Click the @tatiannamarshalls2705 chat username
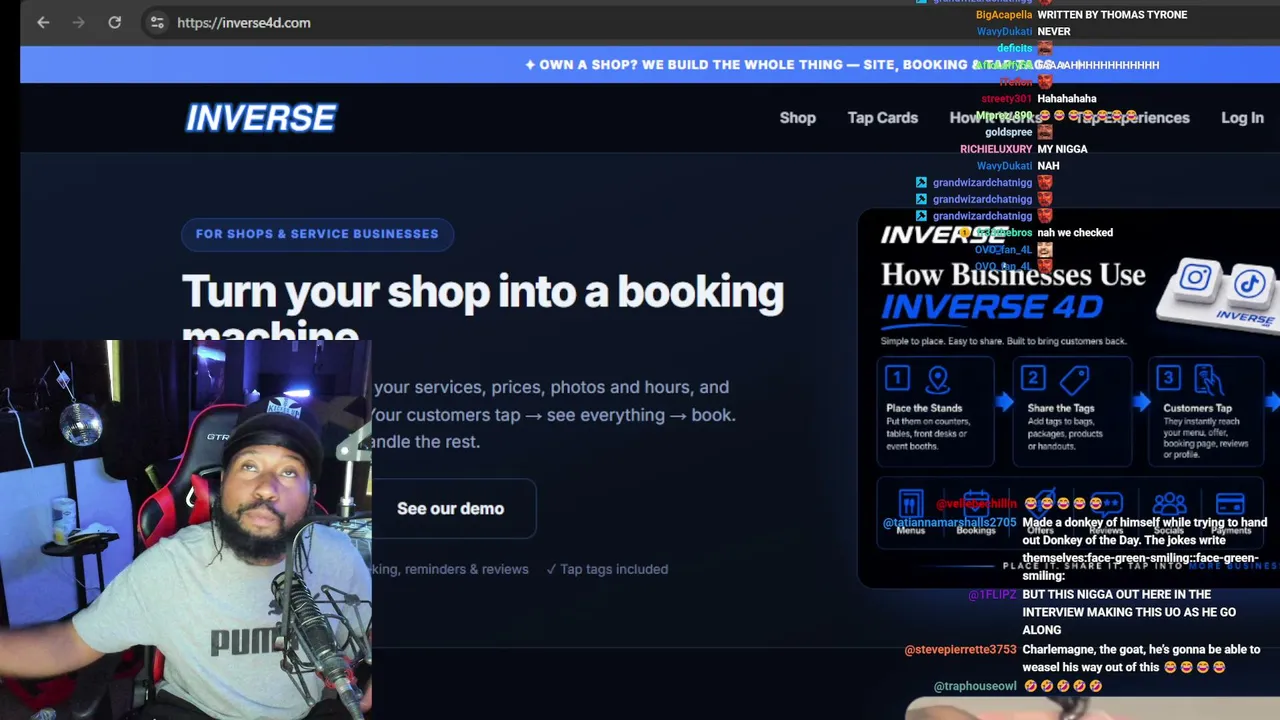1280x720 pixels. pyautogui.click(x=949, y=523)
